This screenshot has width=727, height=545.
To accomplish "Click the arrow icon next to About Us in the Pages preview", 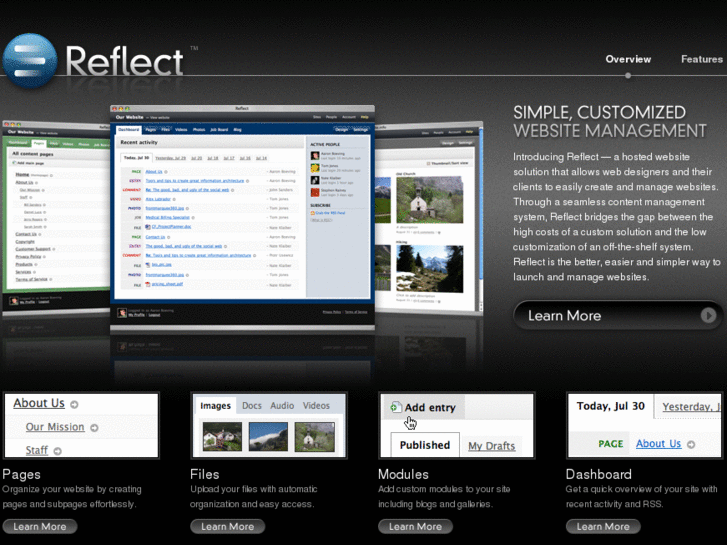I will click(x=74, y=404).
